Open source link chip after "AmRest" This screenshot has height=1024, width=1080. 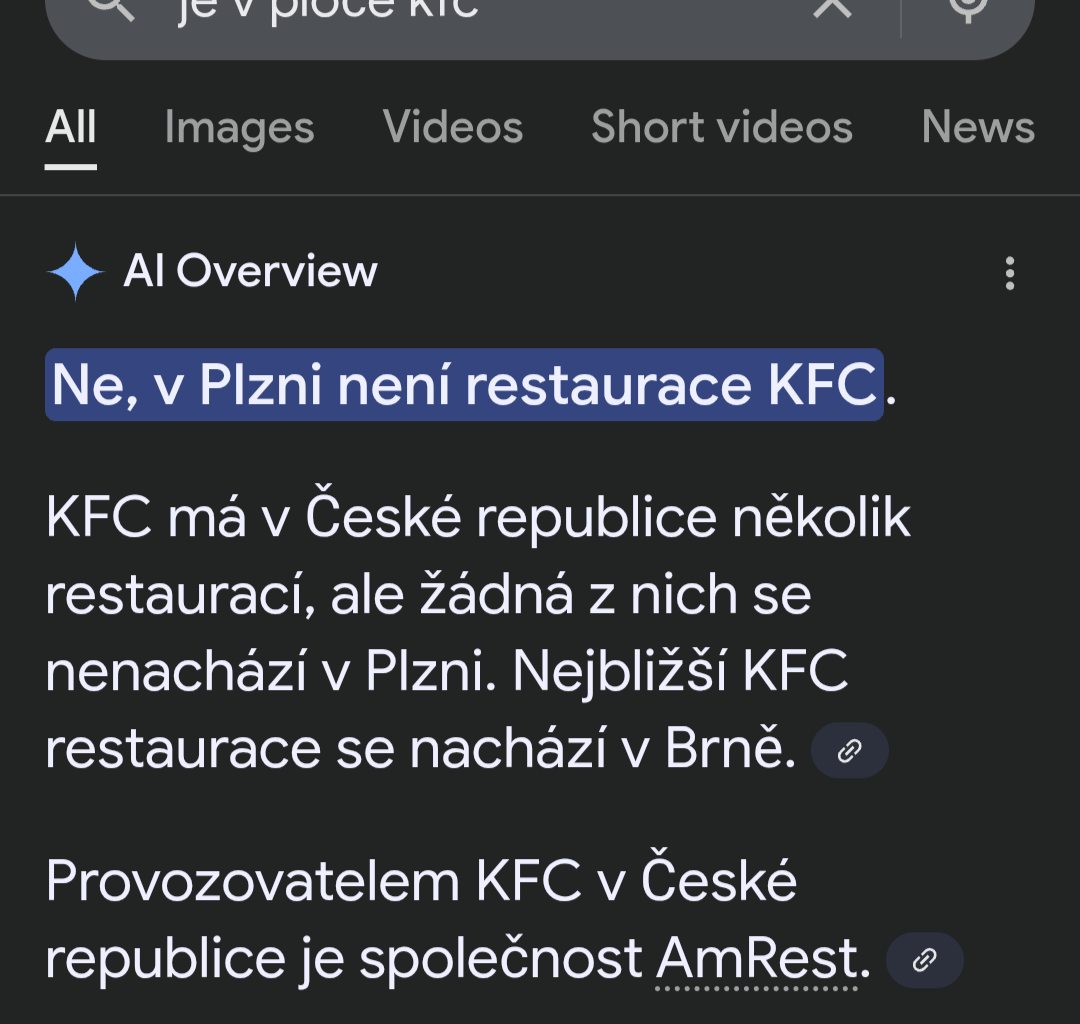(925, 961)
